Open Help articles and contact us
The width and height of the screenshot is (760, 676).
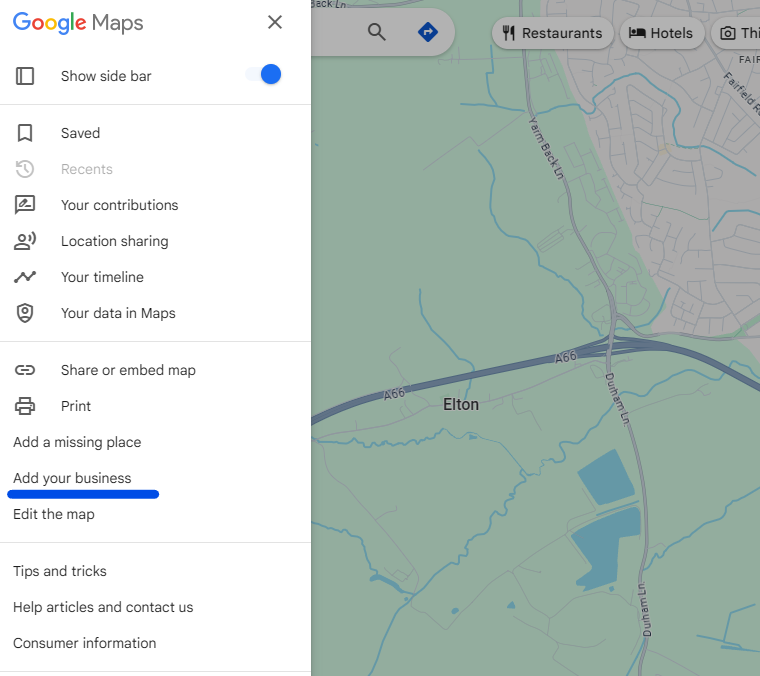(x=103, y=607)
